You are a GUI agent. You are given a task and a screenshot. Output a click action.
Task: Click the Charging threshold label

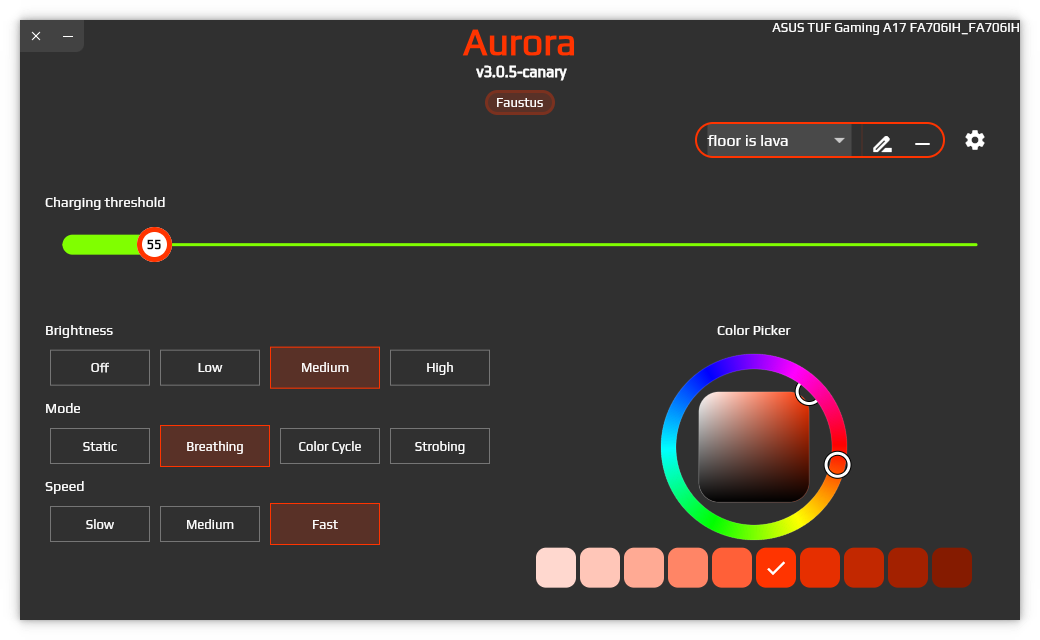105,202
